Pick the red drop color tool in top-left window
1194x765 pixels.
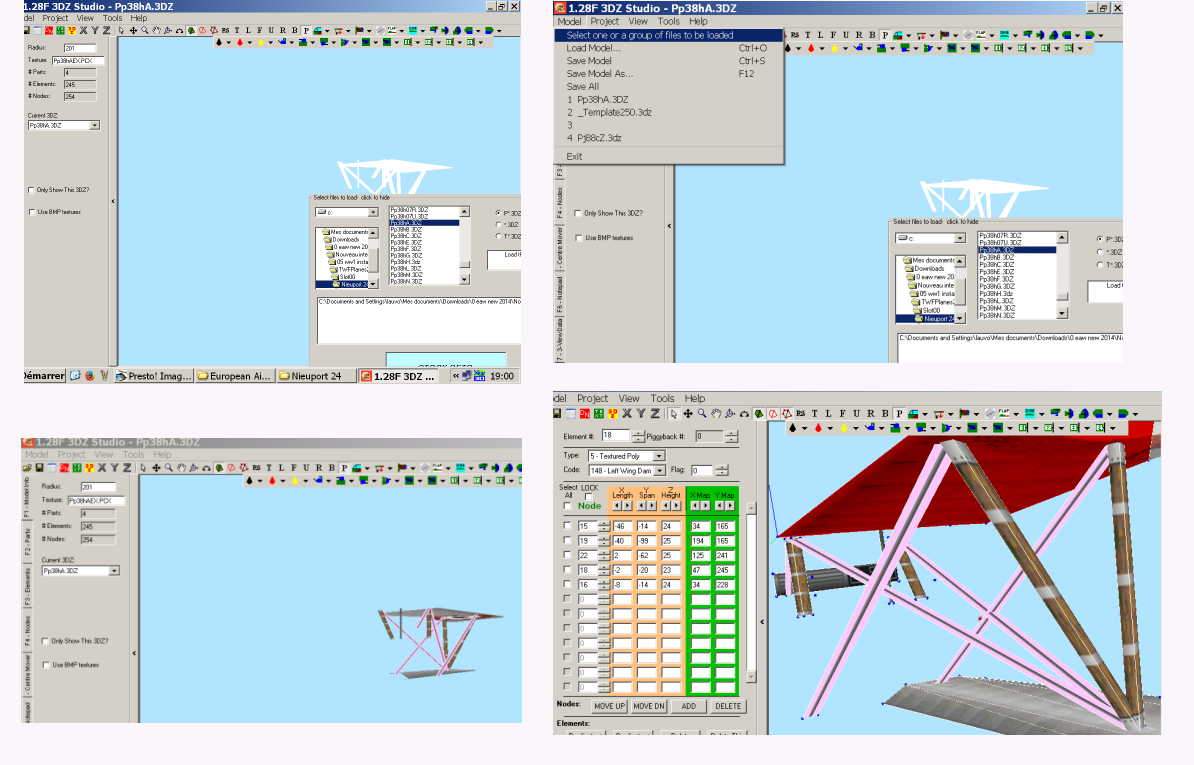point(240,42)
